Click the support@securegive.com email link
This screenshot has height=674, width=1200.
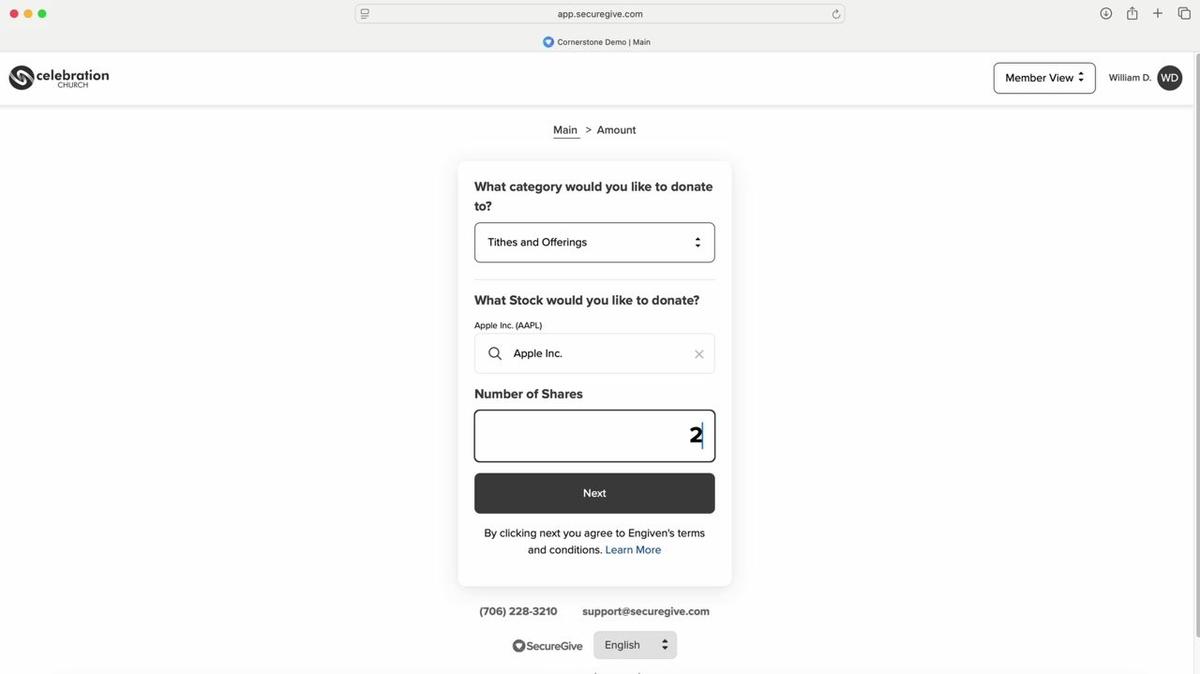coord(645,611)
